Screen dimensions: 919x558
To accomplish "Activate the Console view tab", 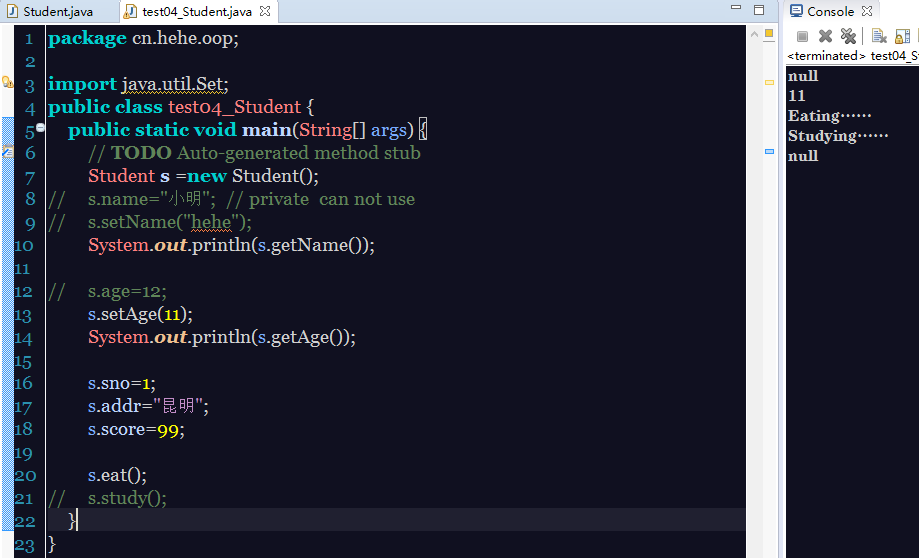I will [x=822, y=11].
